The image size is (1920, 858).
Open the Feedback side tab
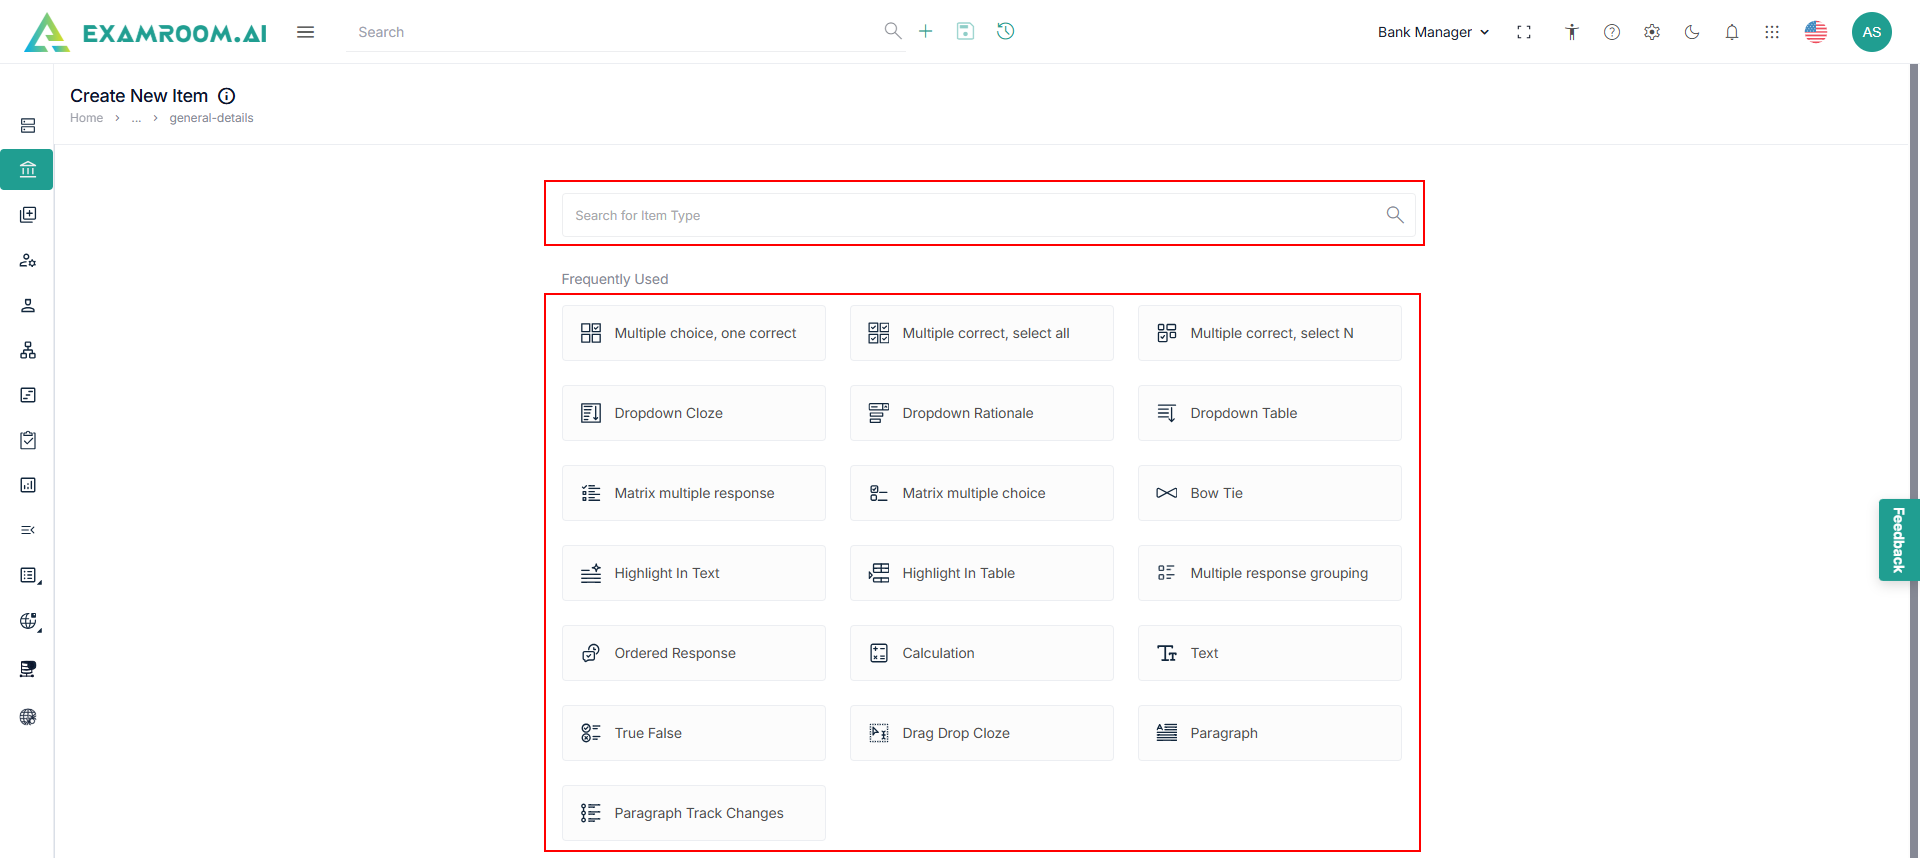pos(1898,540)
